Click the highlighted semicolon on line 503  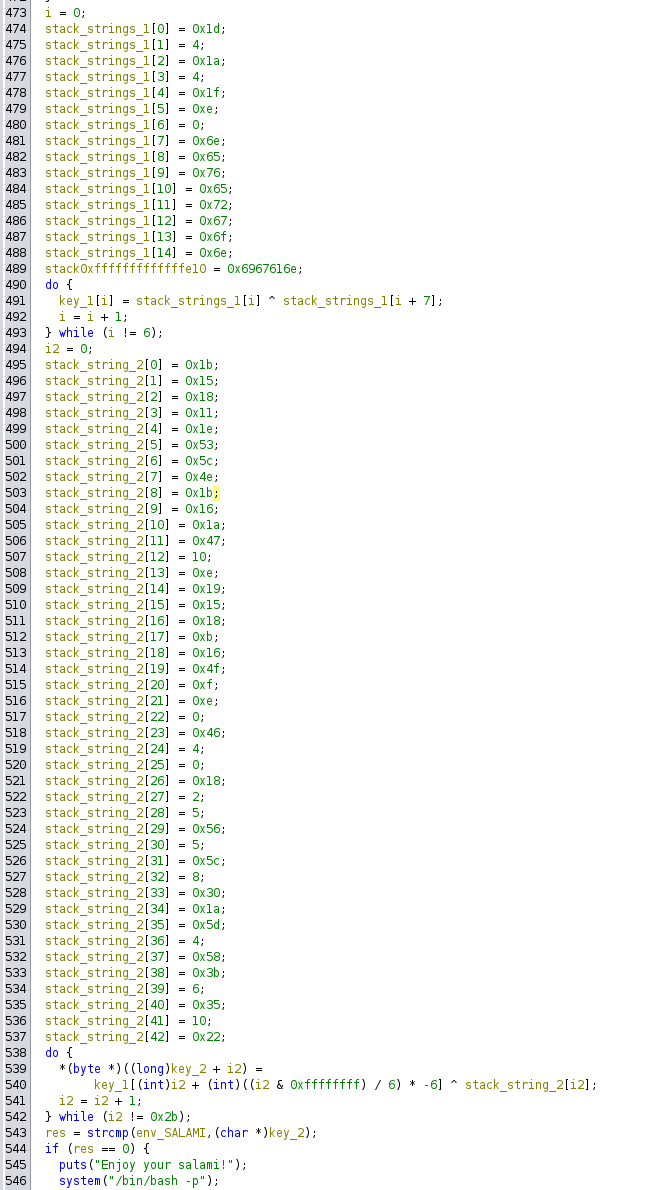pos(215,492)
